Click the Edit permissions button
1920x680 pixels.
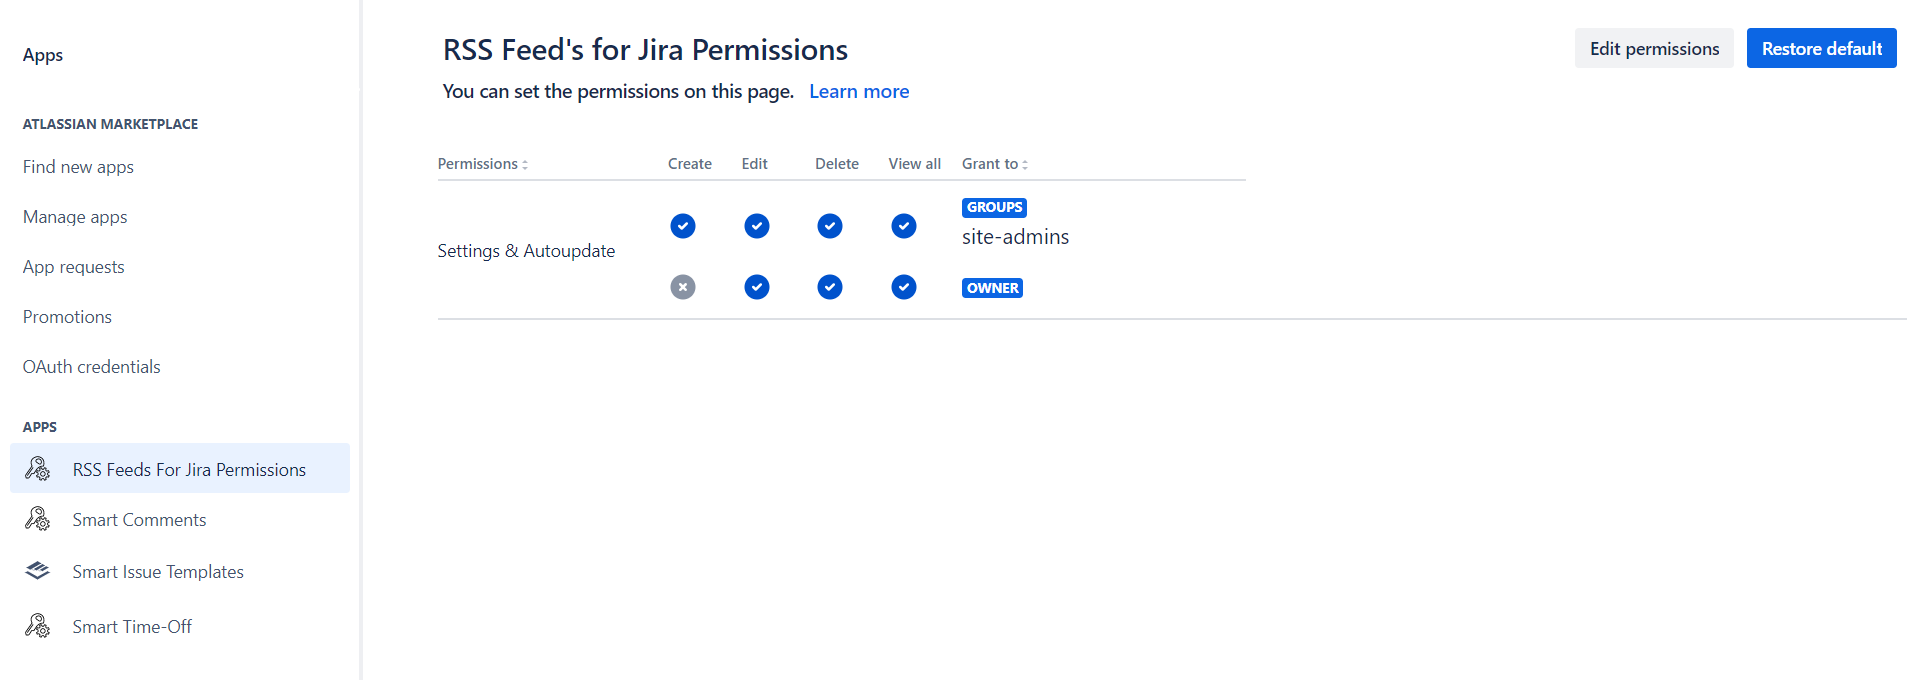coord(1654,48)
